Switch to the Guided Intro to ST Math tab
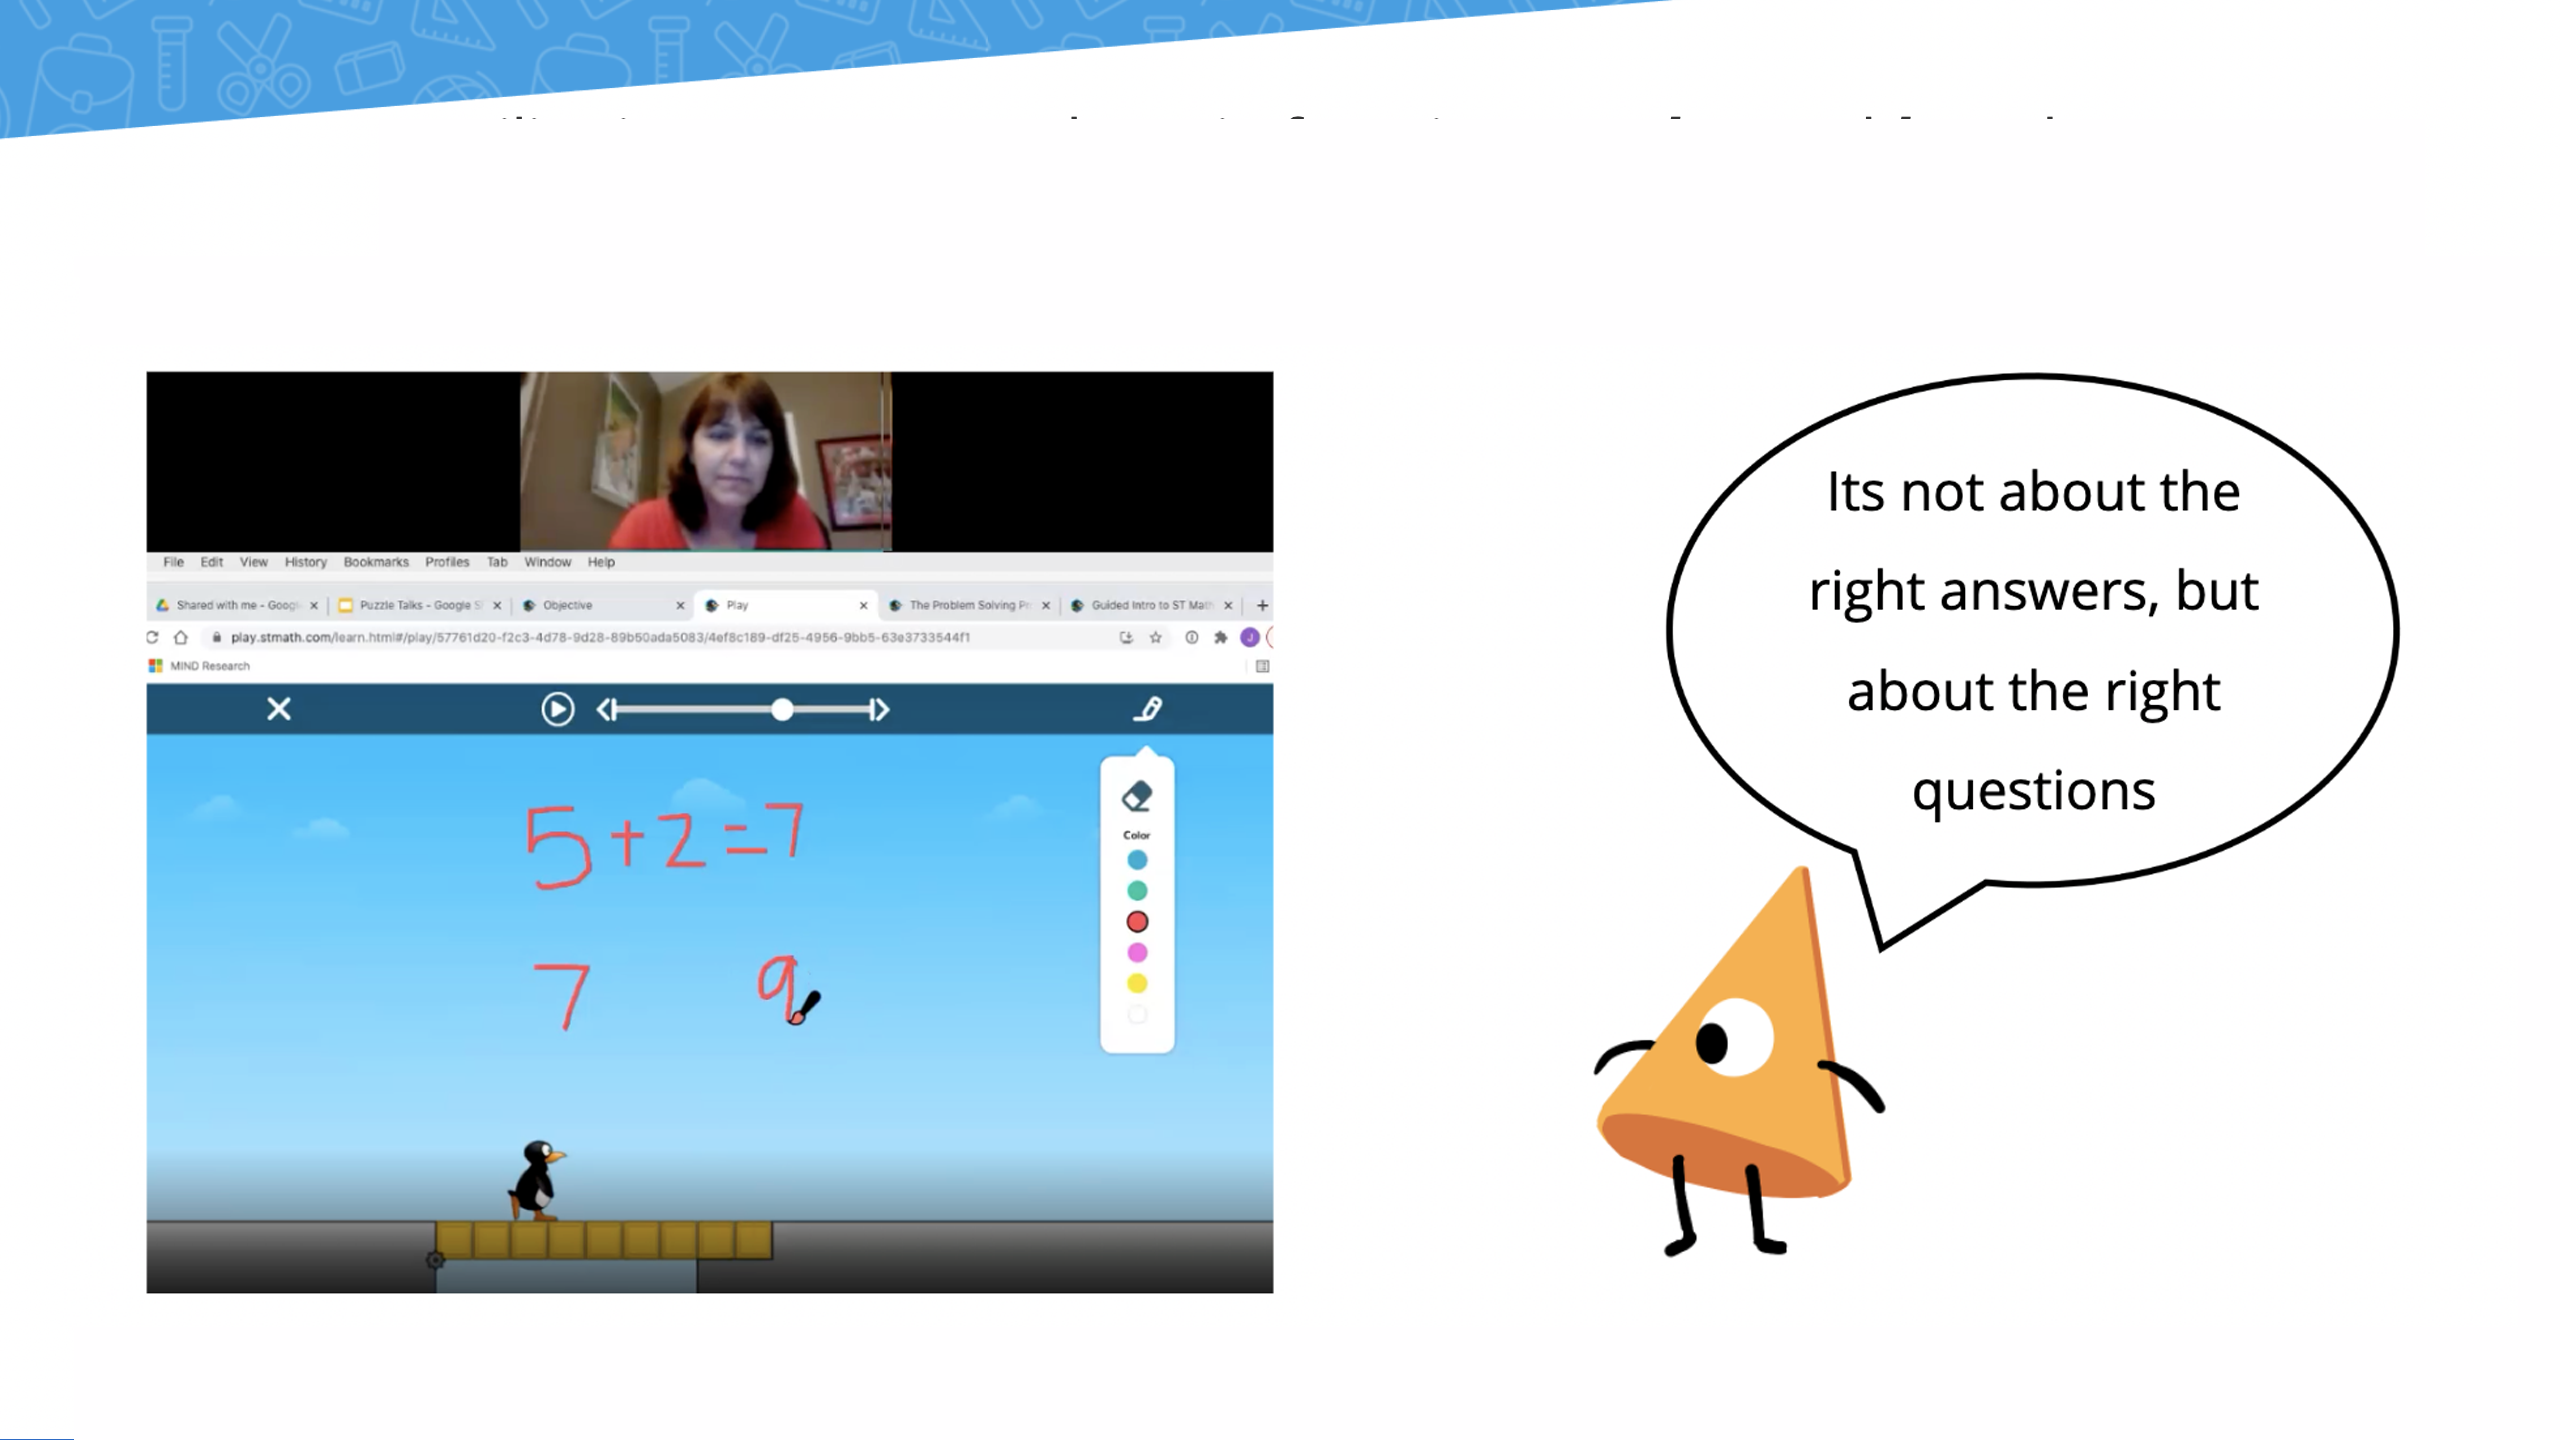2560x1440 pixels. click(x=1148, y=605)
